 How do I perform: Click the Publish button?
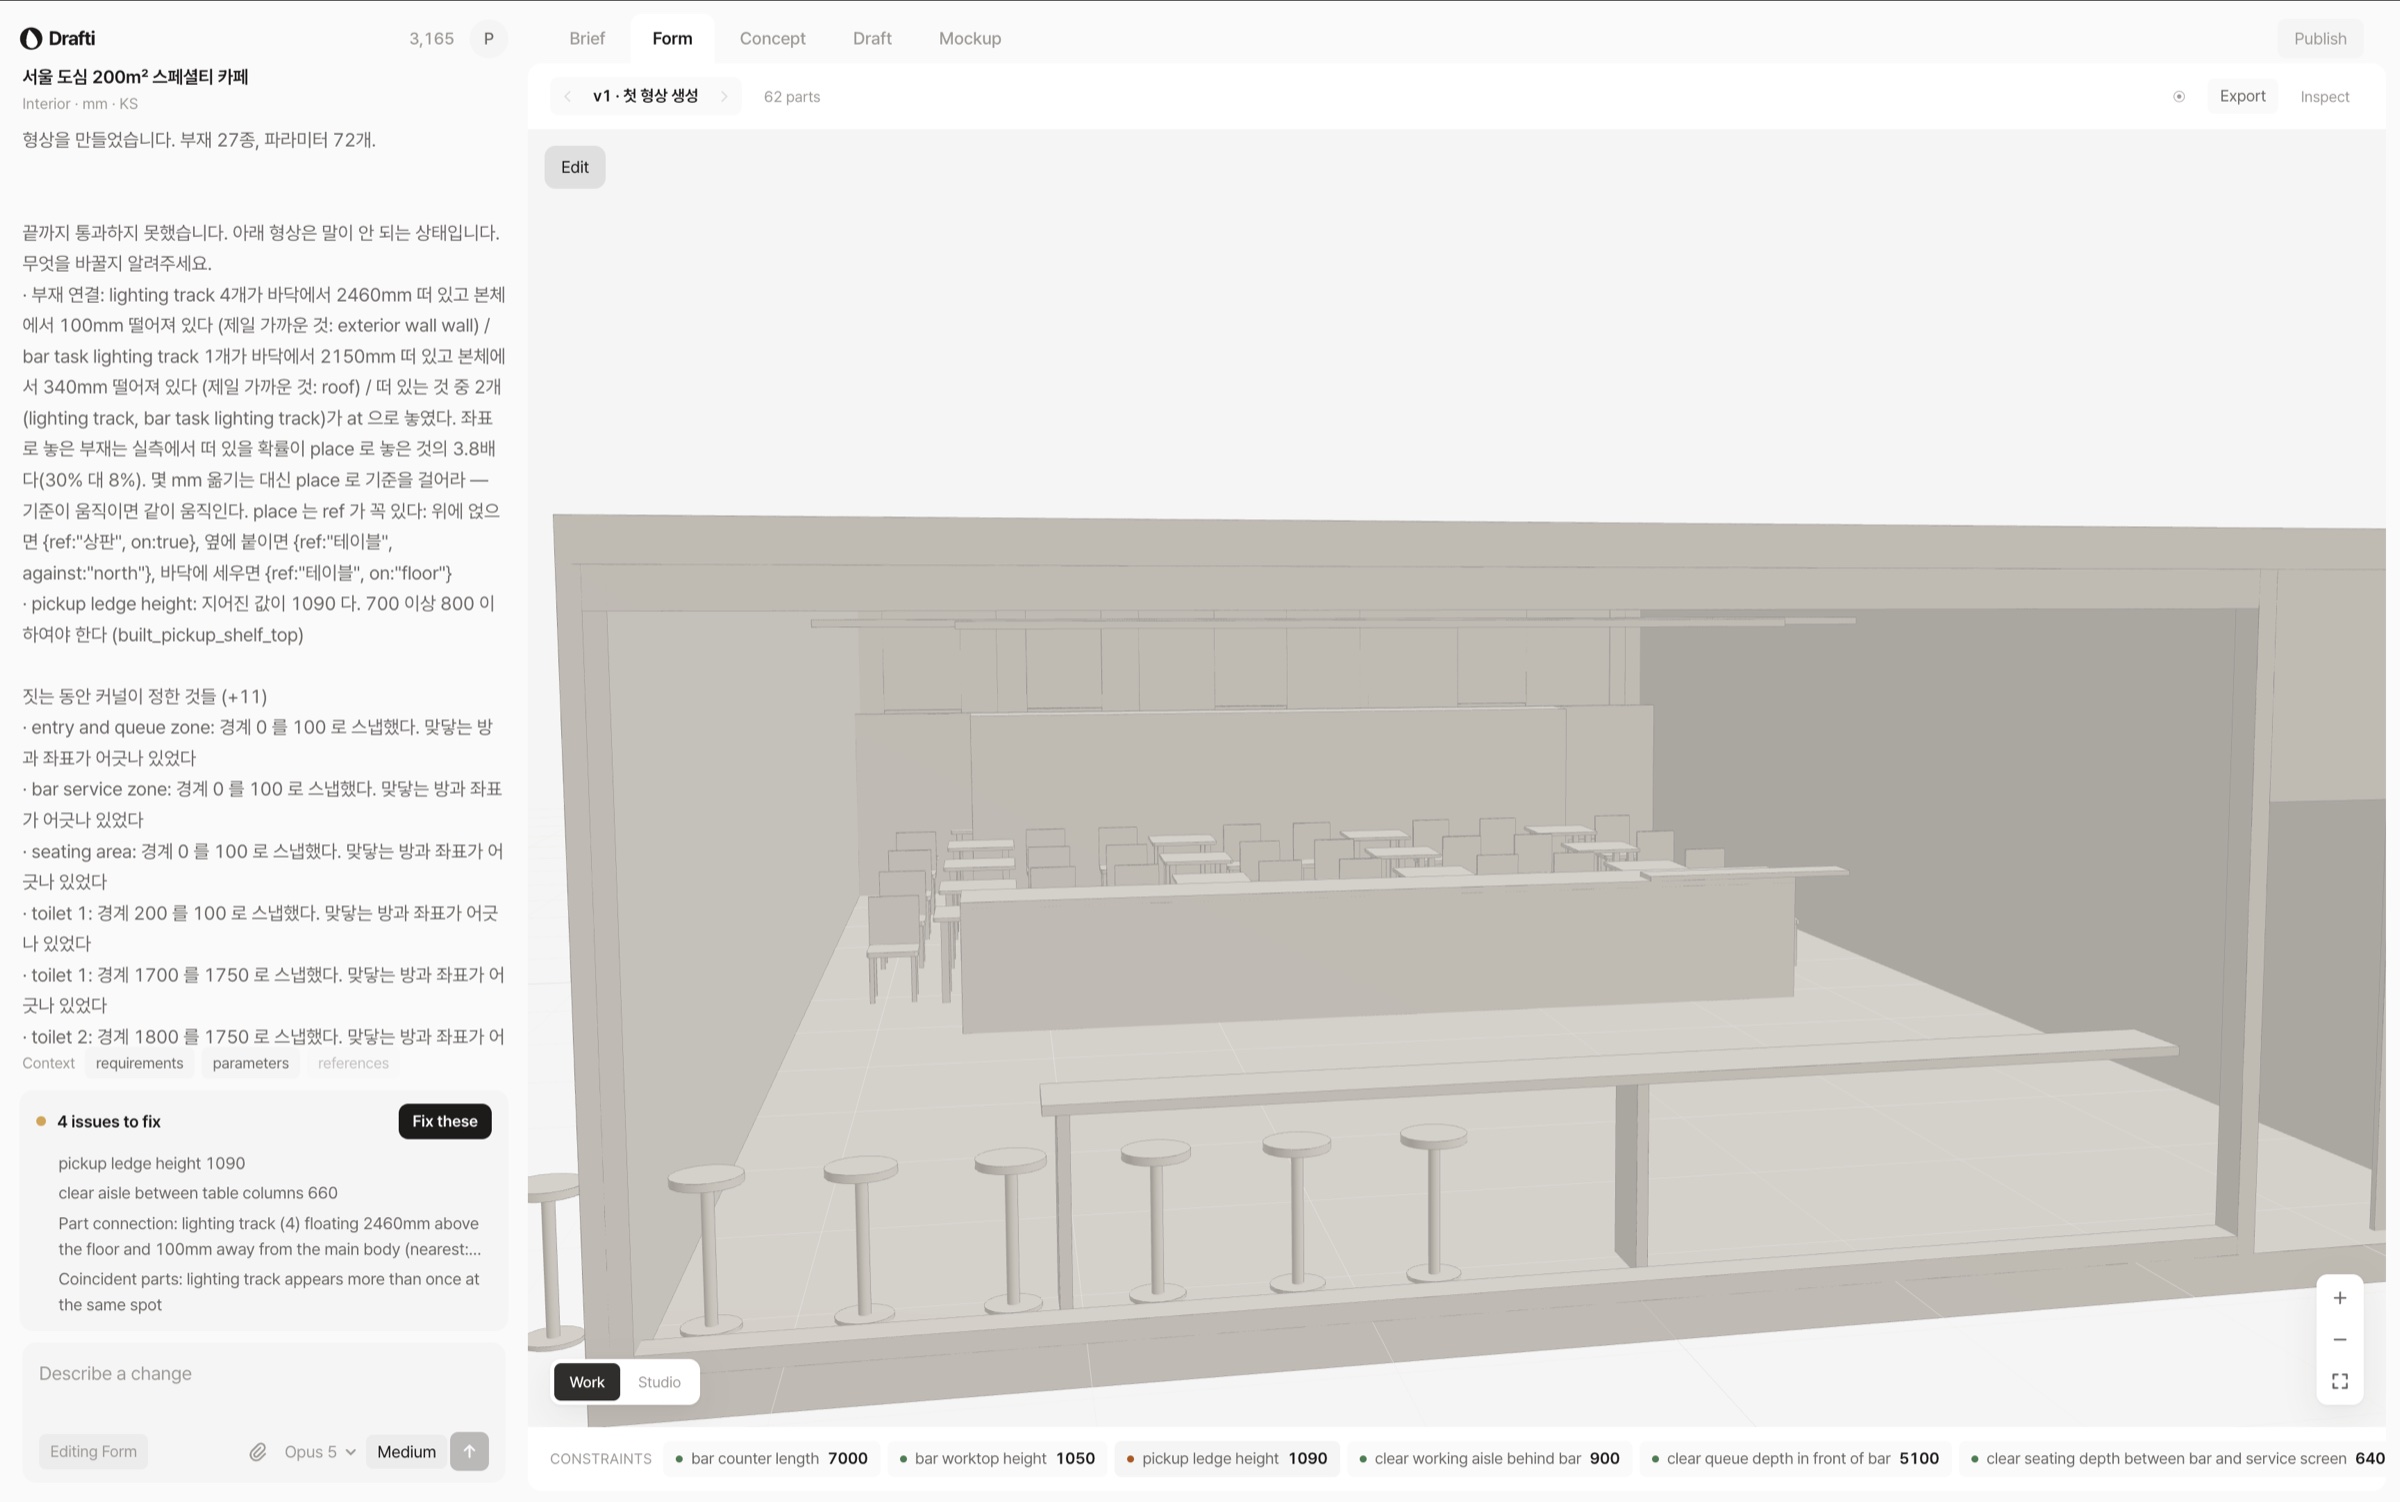tap(2320, 38)
